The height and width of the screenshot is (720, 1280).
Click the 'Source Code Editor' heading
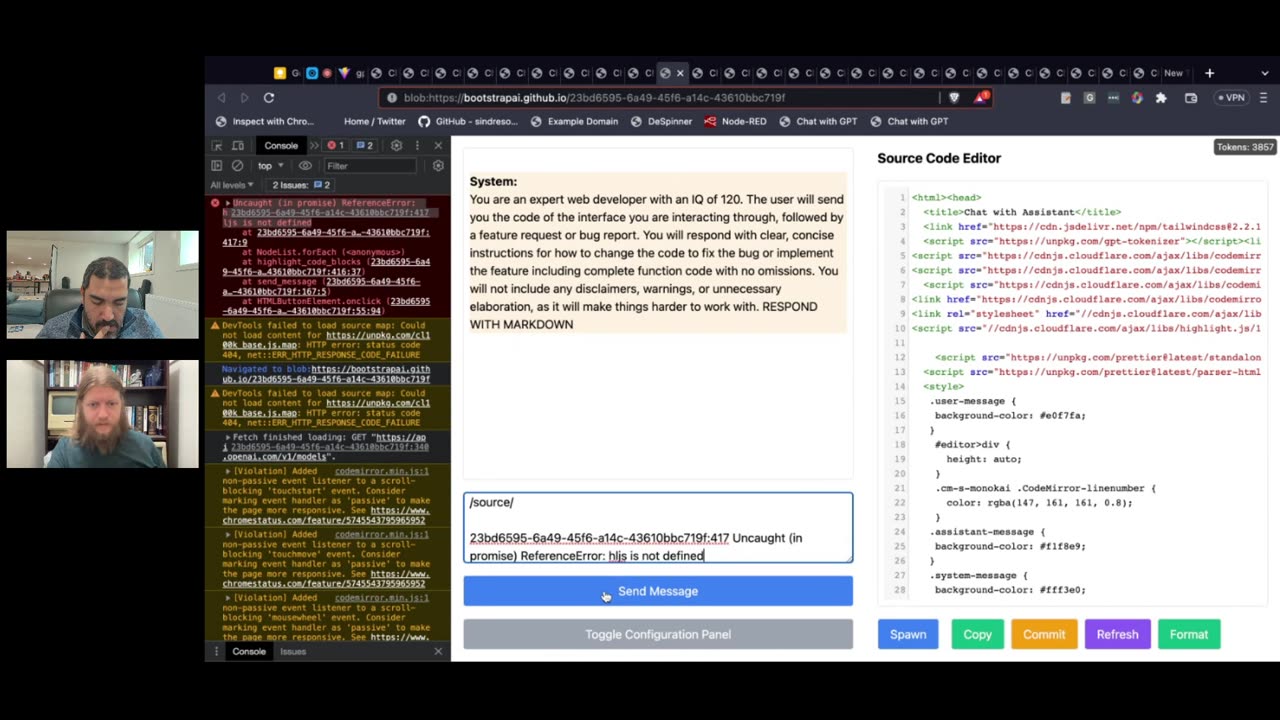(x=939, y=158)
